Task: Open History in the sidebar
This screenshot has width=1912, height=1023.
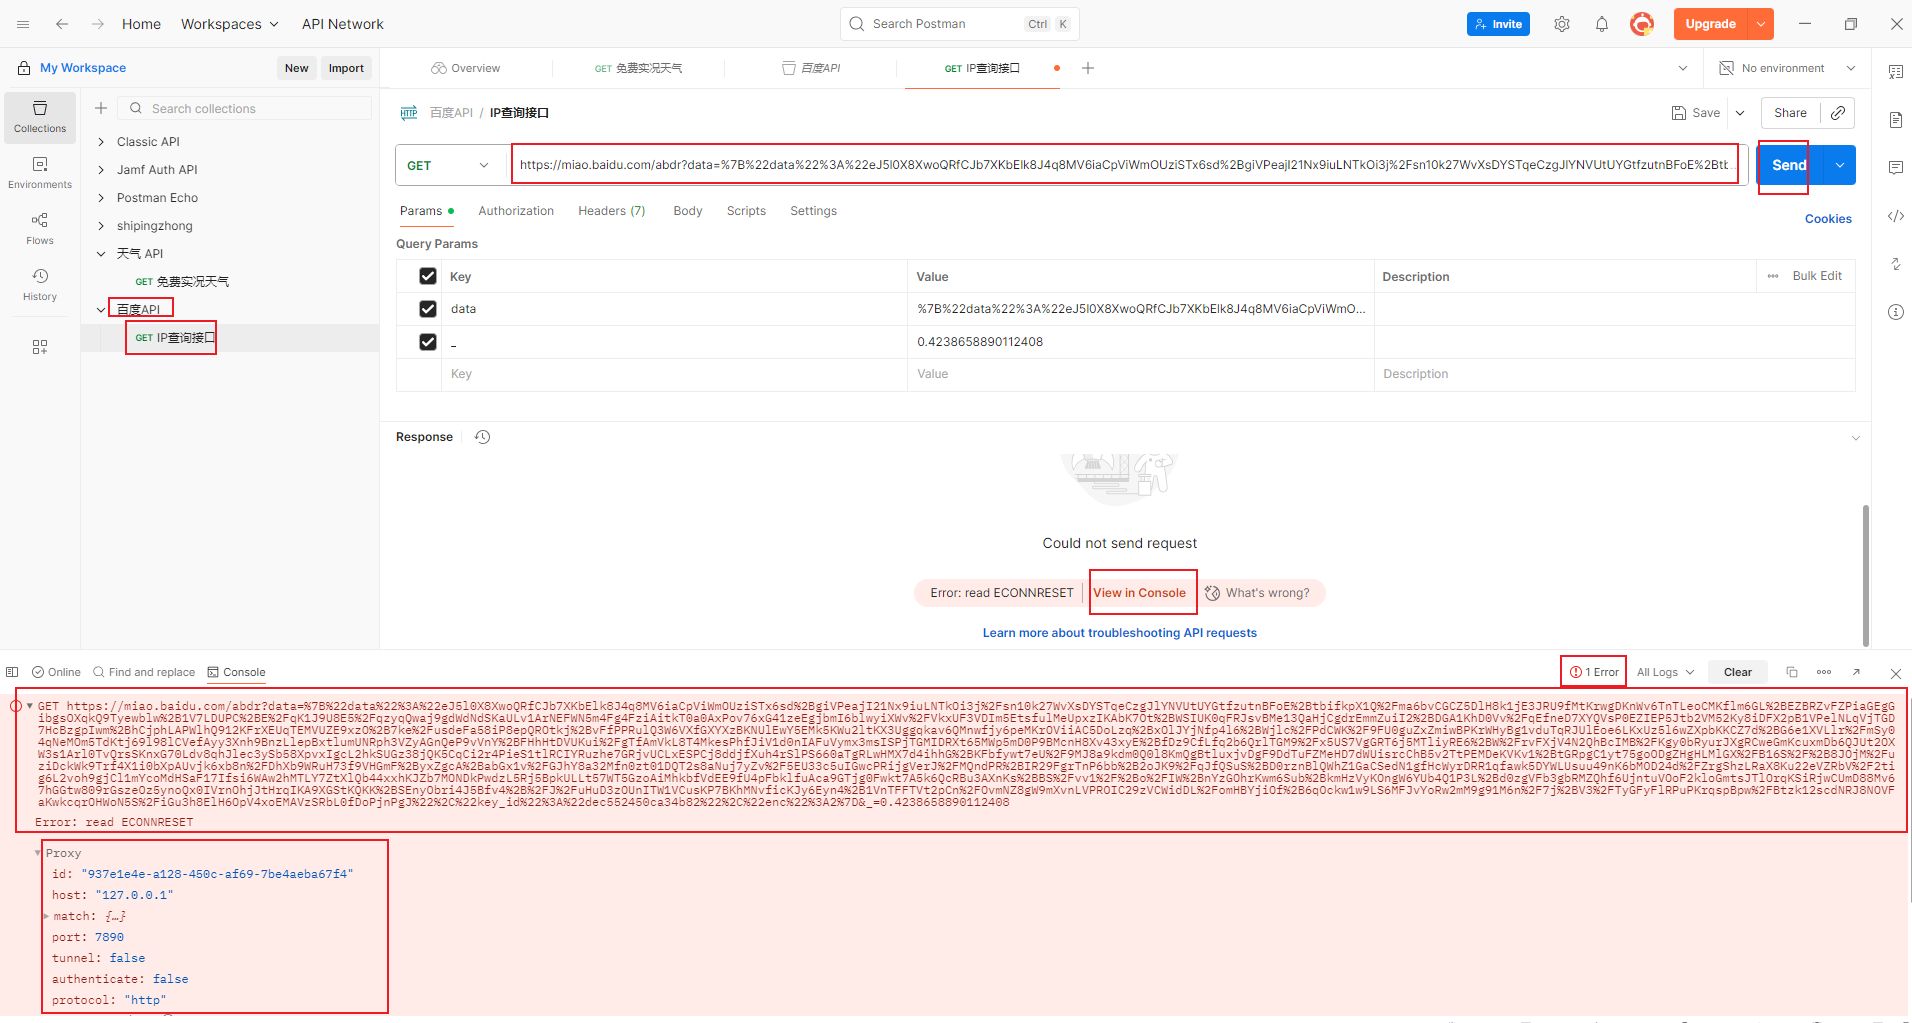Action: click(x=40, y=284)
